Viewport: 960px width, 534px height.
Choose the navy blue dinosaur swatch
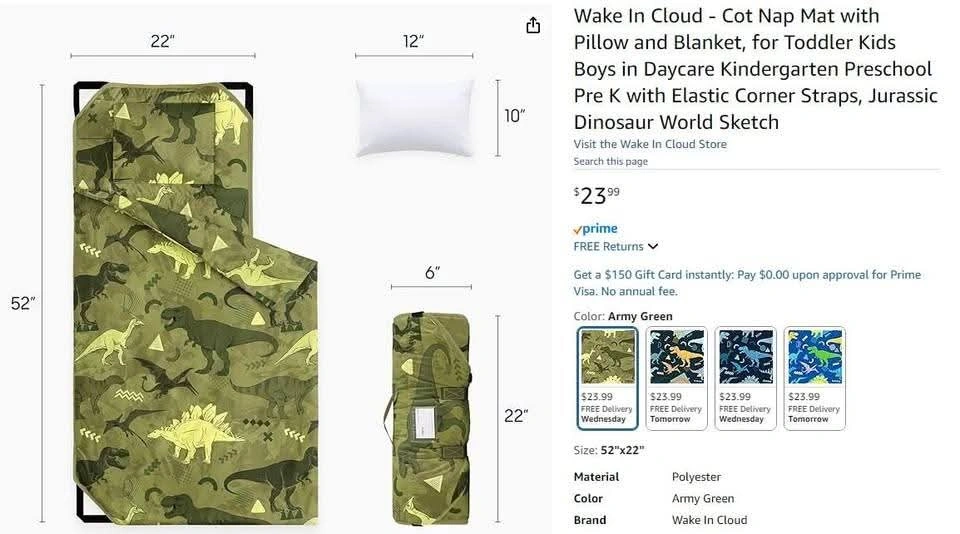point(746,378)
